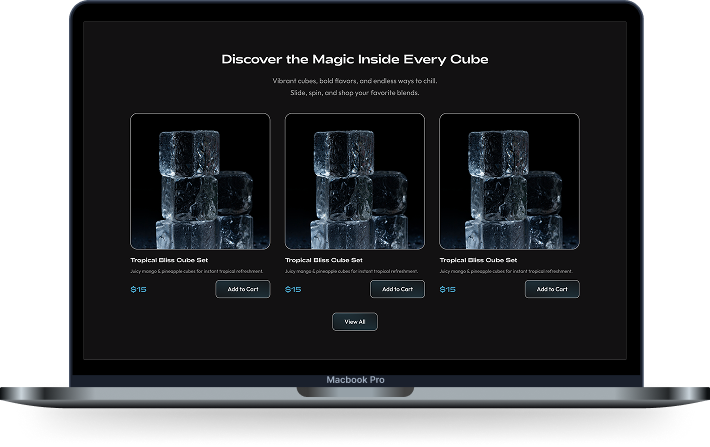Click the Discover the Magic Inside Every Cube heading

(x=355, y=60)
